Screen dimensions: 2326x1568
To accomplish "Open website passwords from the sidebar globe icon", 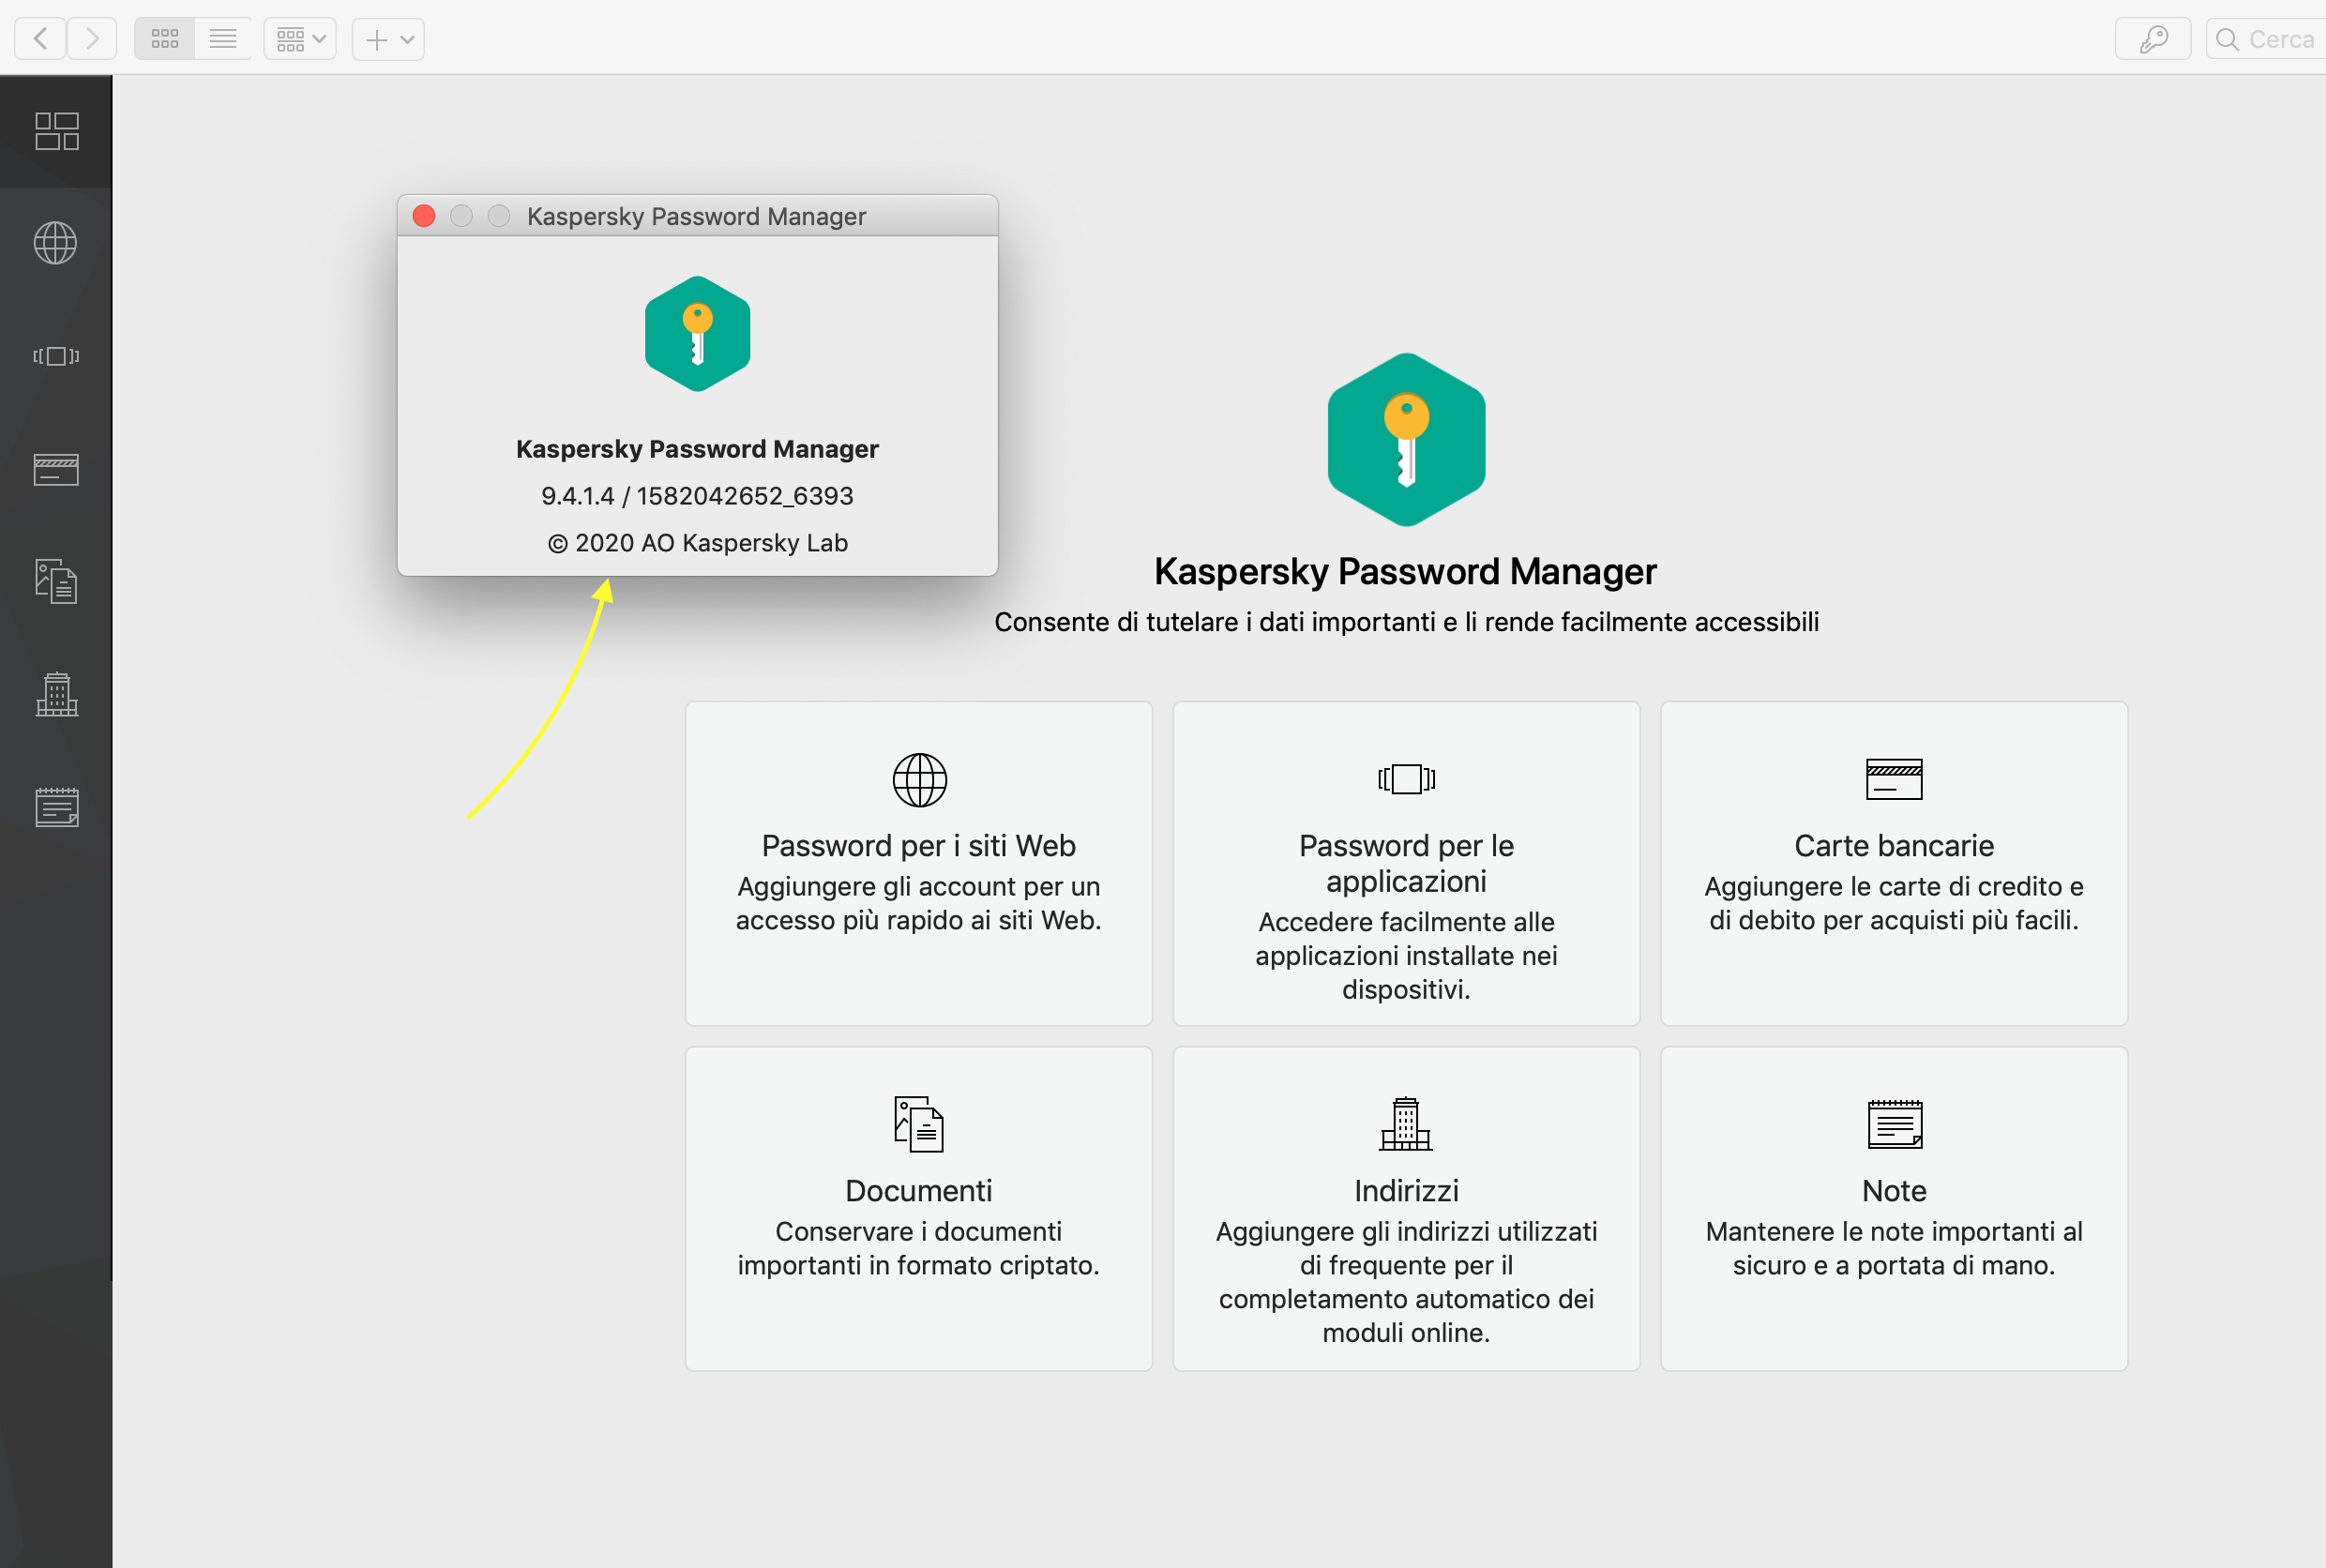I will pyautogui.click(x=56, y=243).
